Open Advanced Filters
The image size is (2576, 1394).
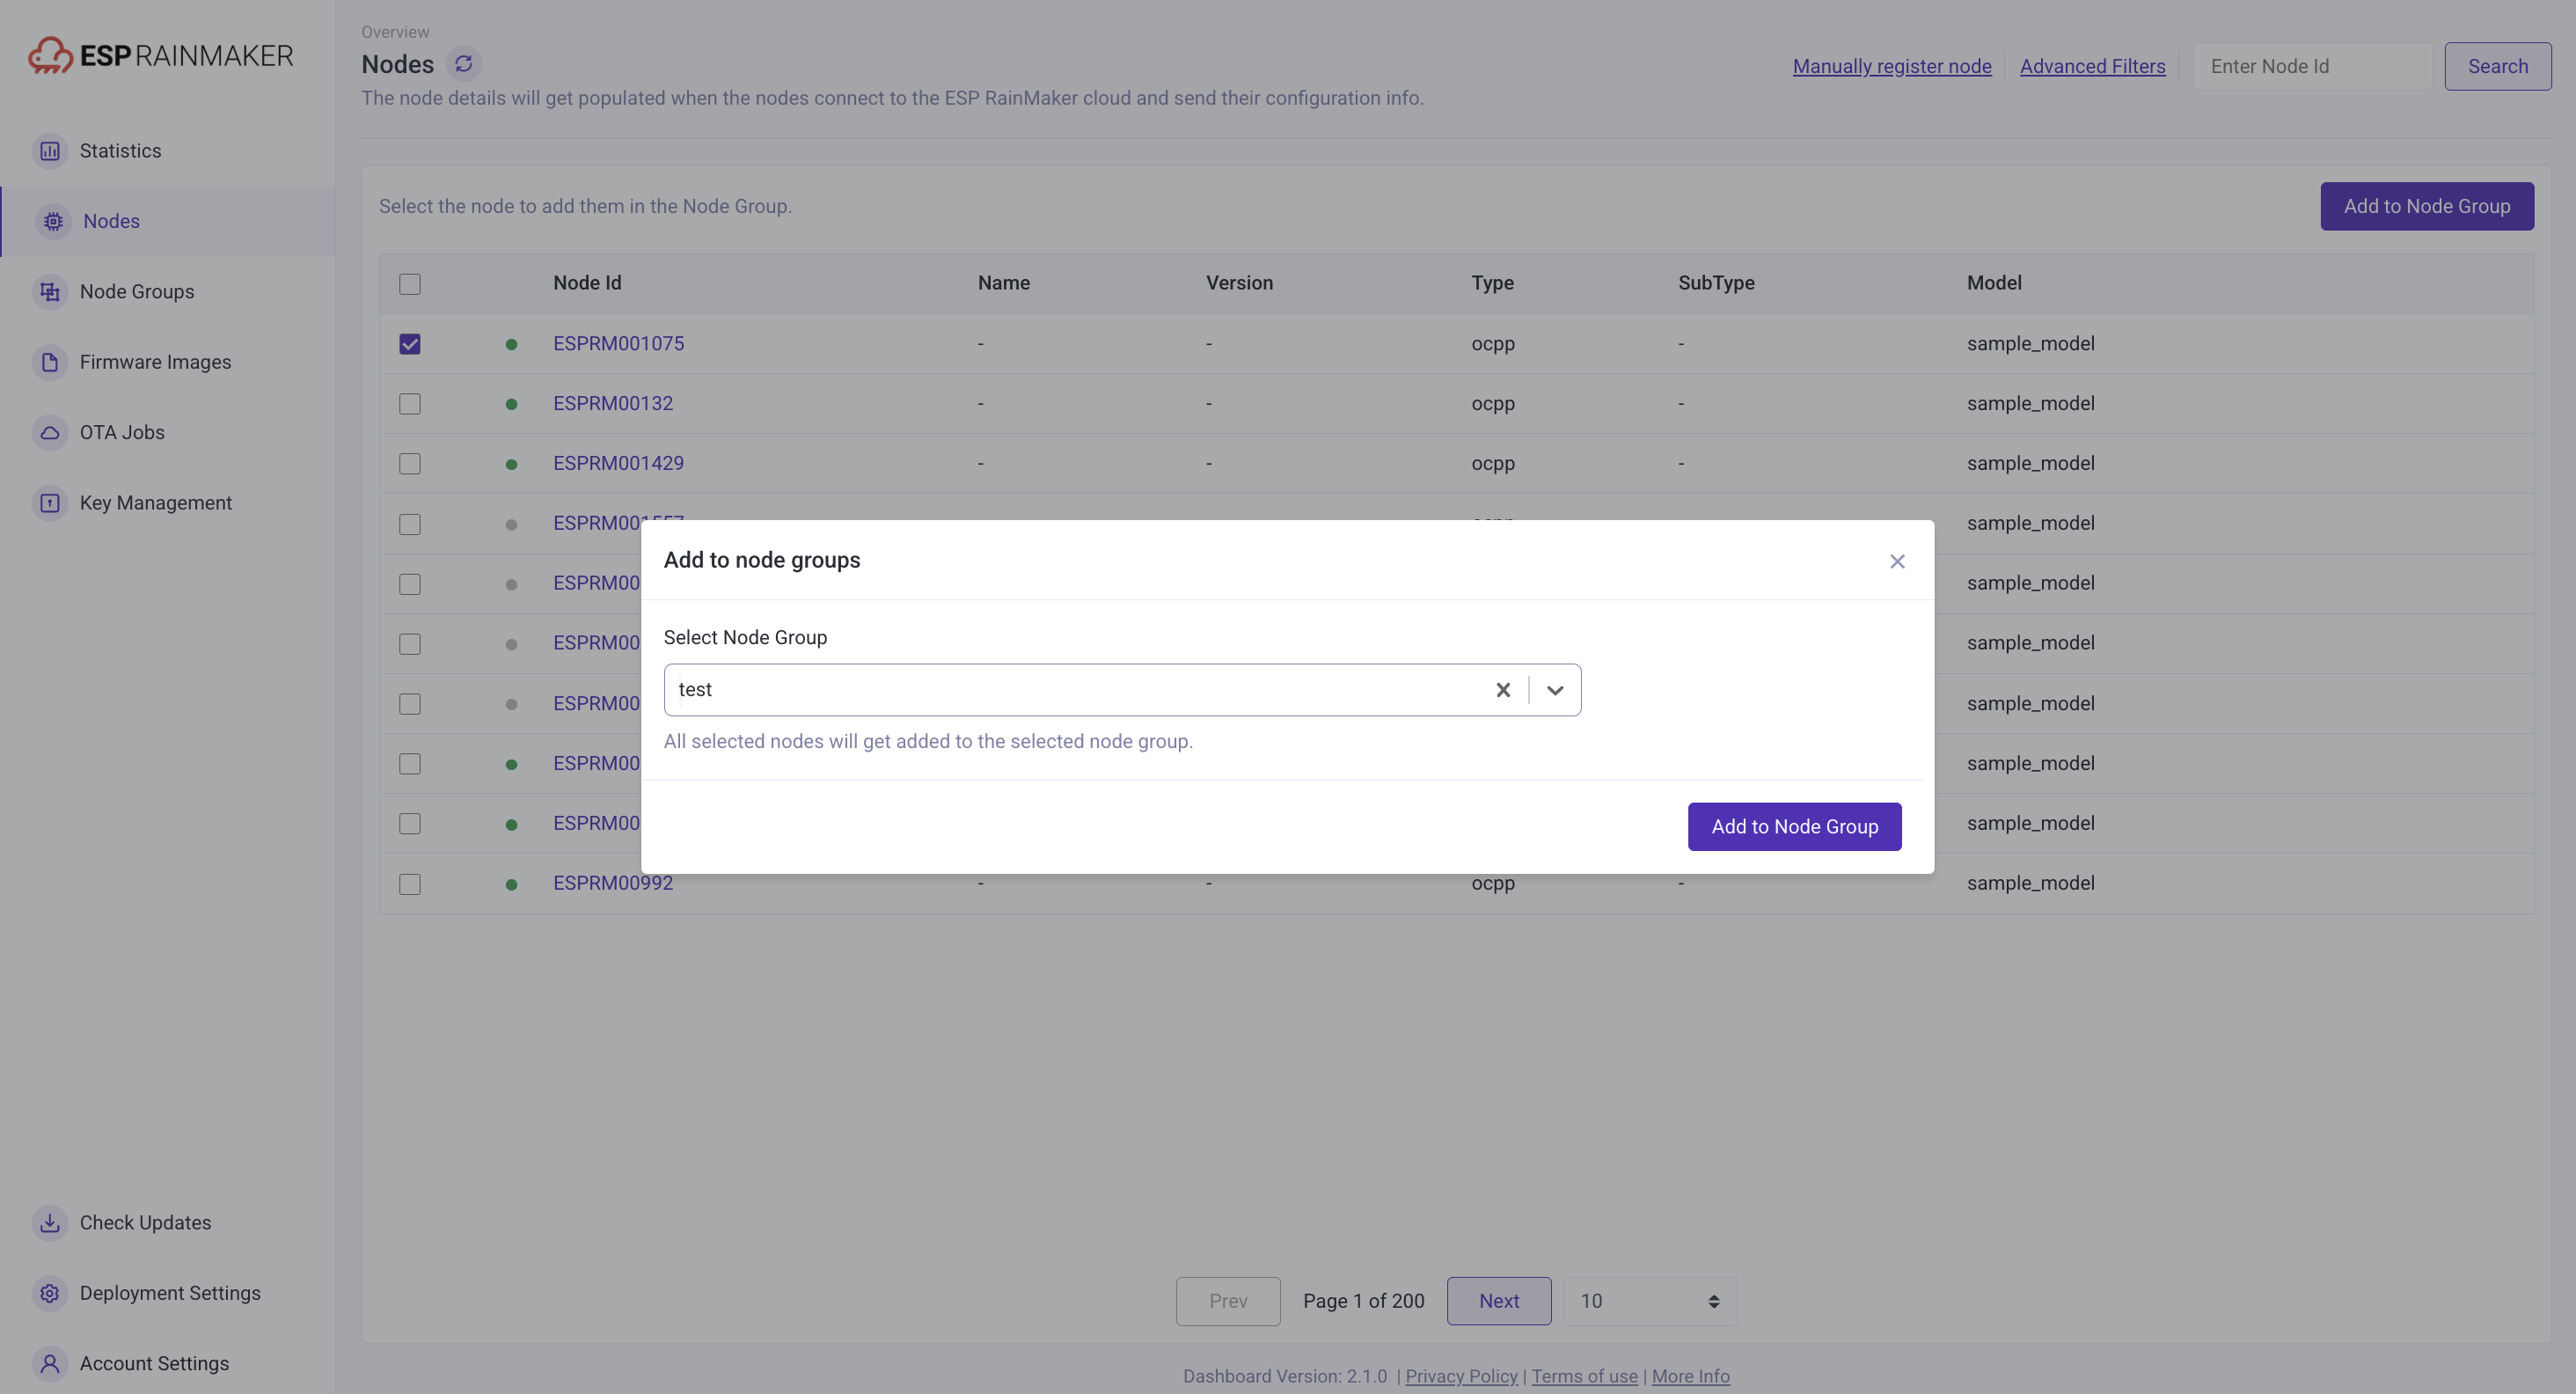click(2092, 66)
